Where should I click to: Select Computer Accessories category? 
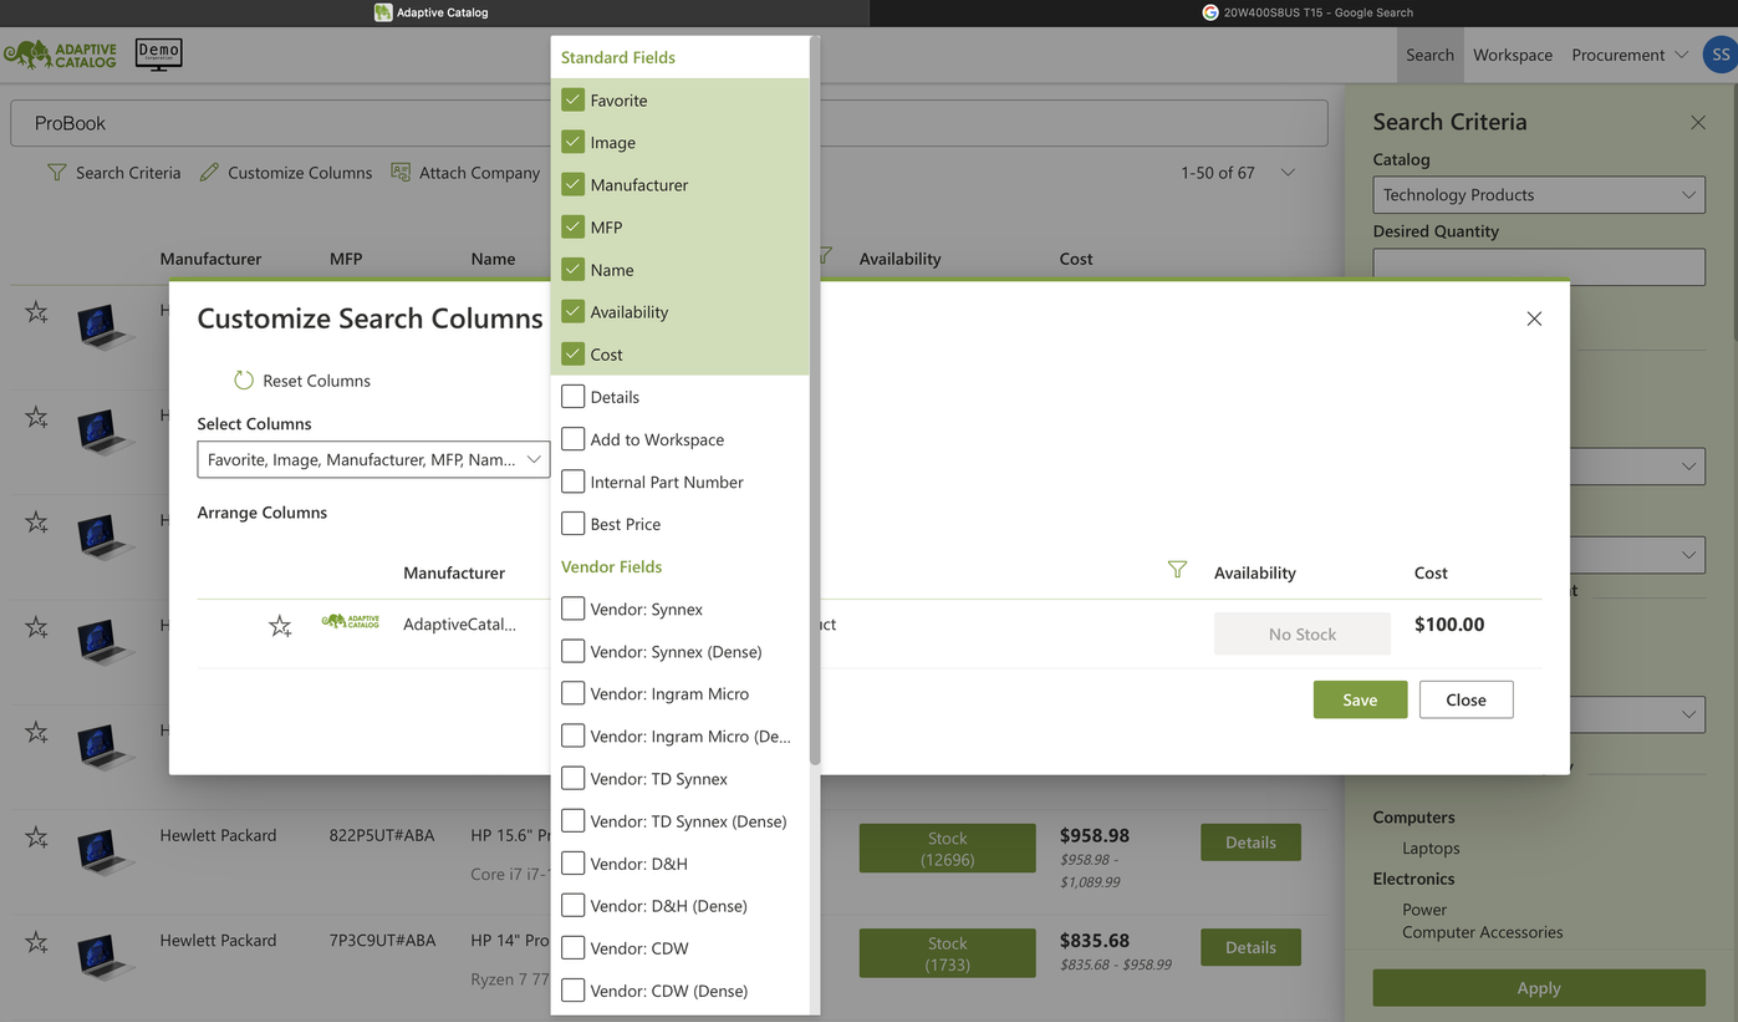click(x=1482, y=932)
